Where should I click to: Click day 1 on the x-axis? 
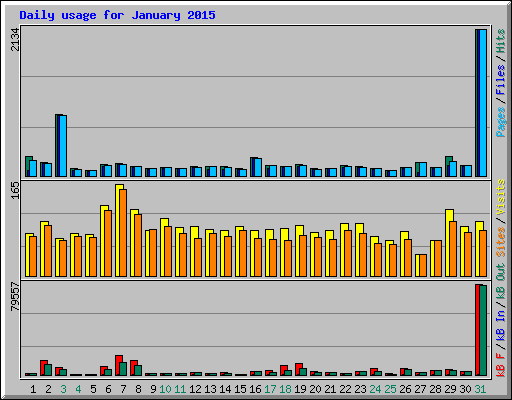point(33,389)
